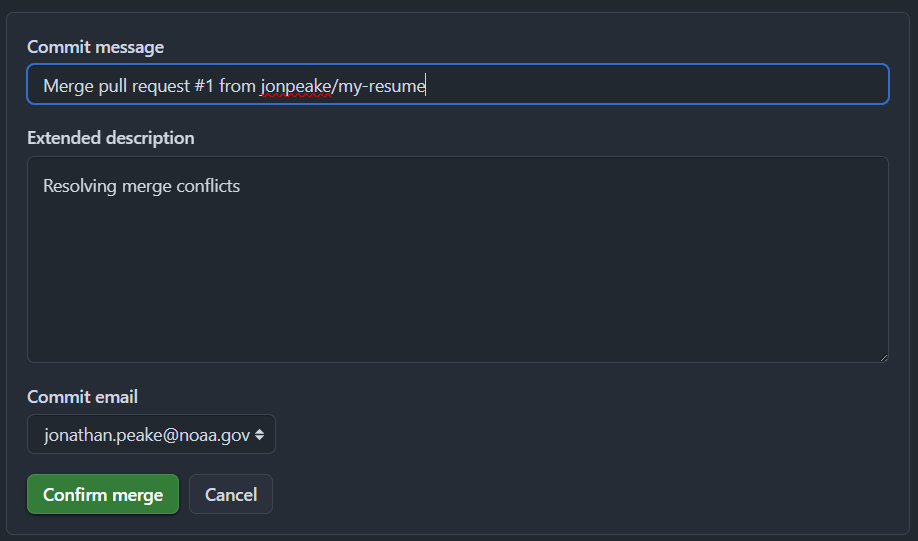918x541 pixels.
Task: Click inside the Extended description text area
Action: [x=458, y=259]
